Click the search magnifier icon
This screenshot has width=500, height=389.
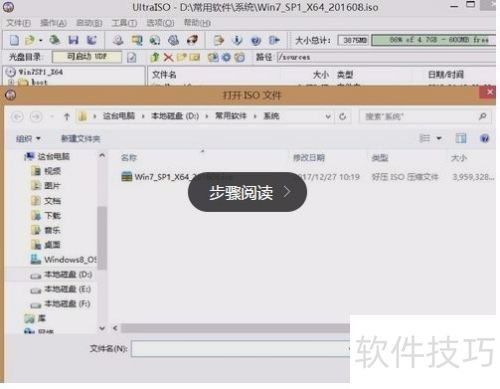[x=482, y=116]
